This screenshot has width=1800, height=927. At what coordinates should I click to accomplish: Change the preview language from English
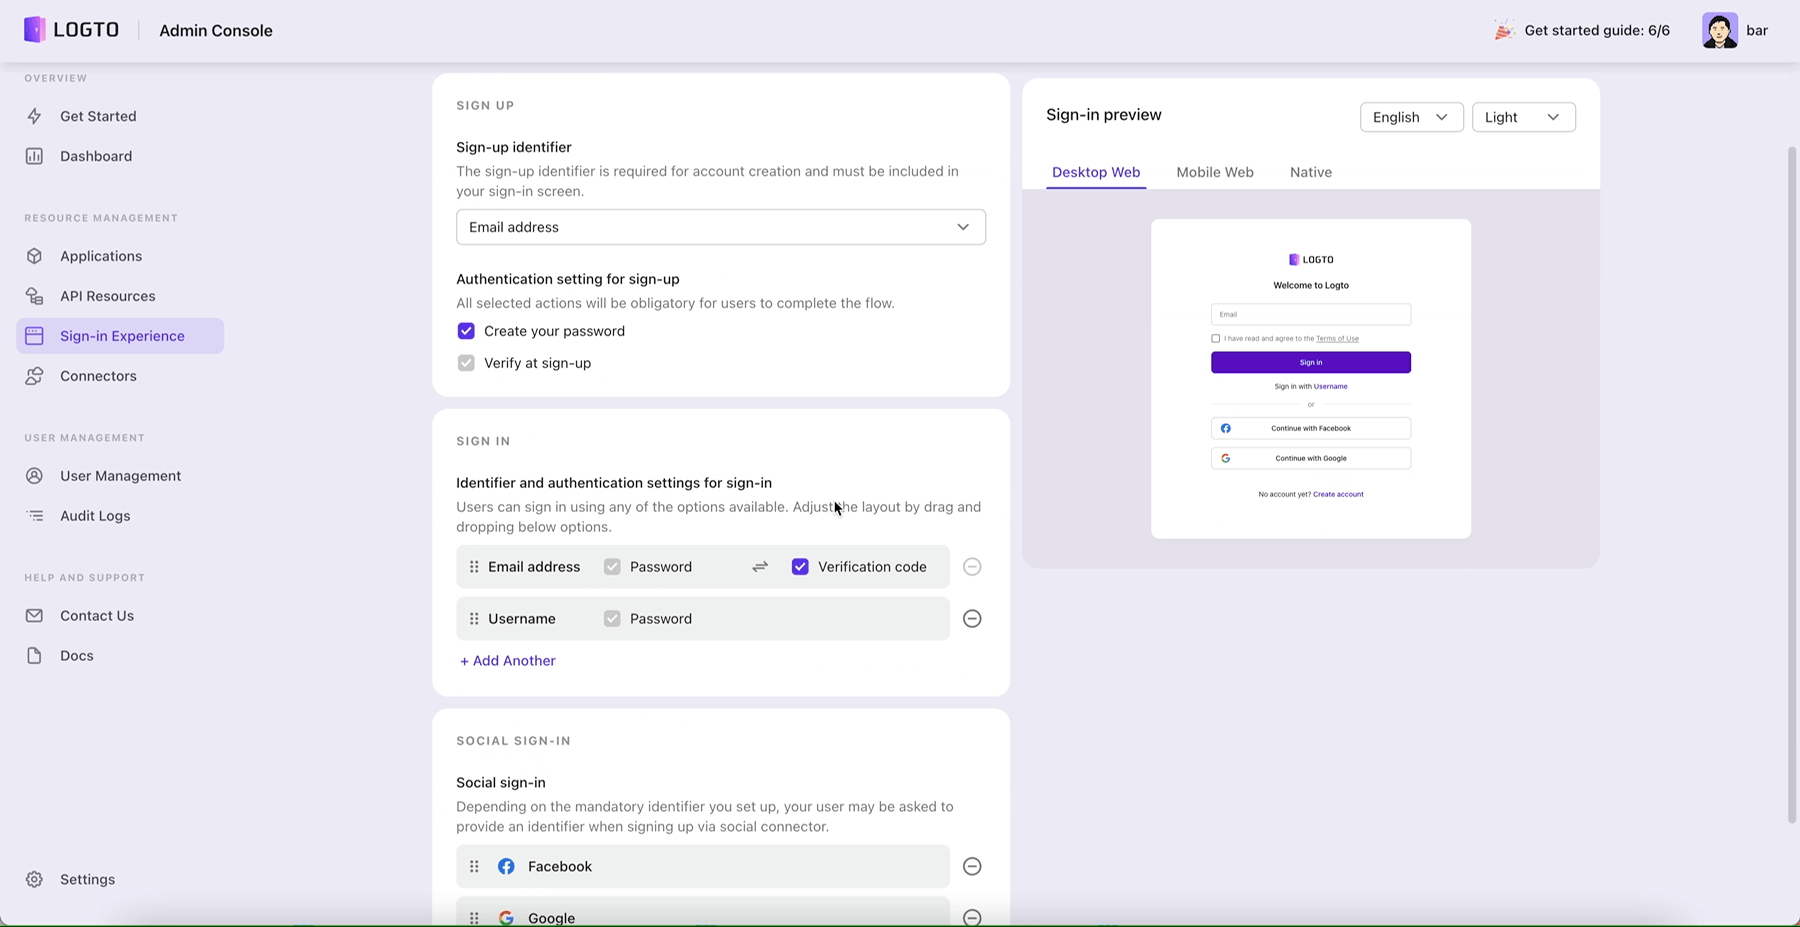(1410, 117)
